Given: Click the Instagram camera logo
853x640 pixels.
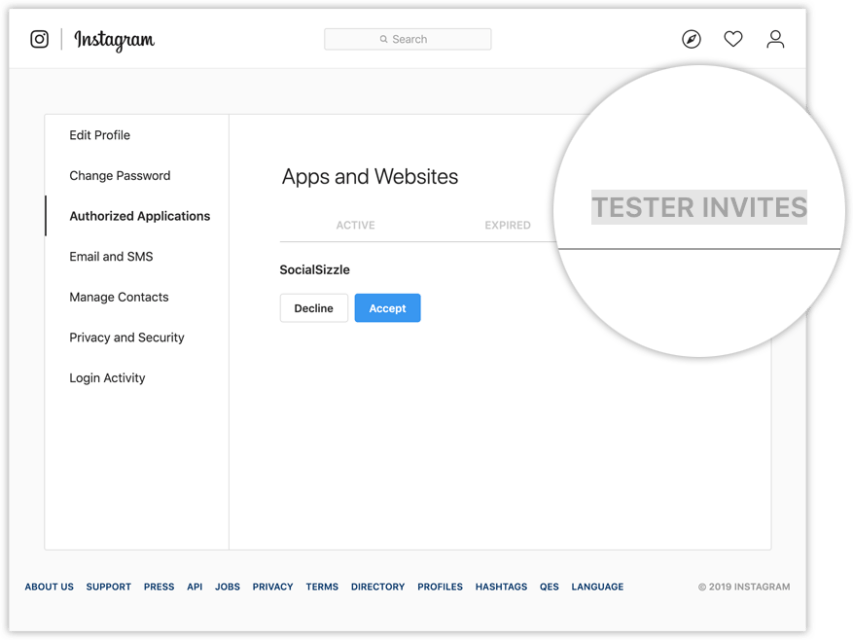Looking at the screenshot, I should tap(38, 38).
